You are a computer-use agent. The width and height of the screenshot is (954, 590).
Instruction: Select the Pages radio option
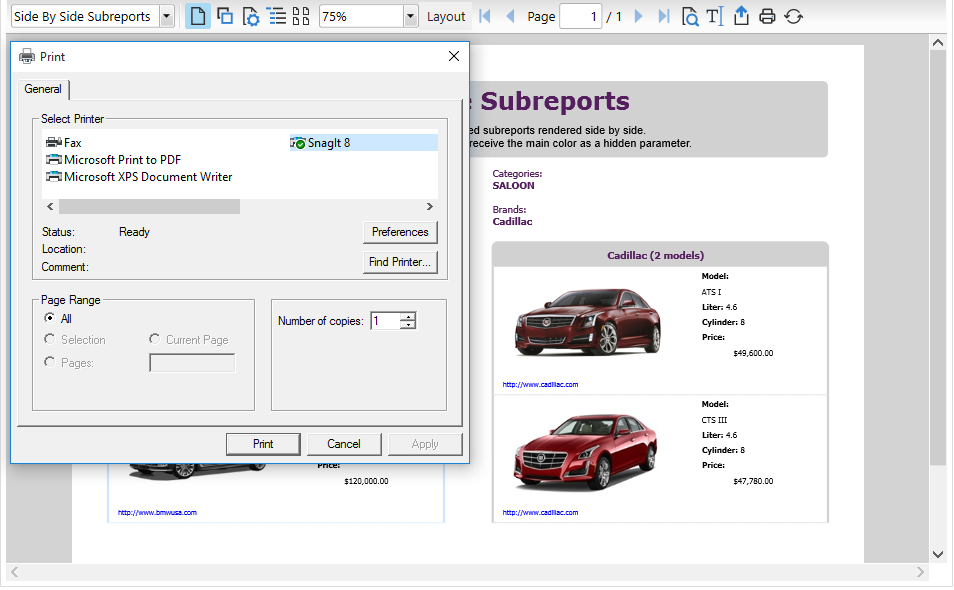(49, 363)
